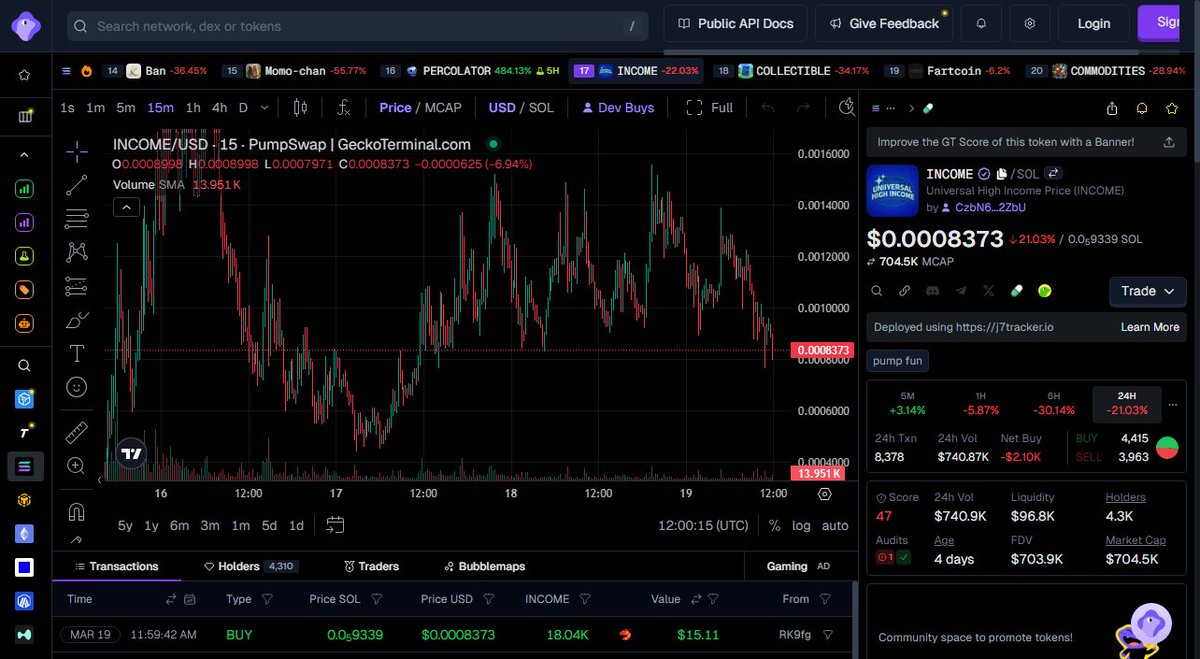The width and height of the screenshot is (1200, 659).
Task: Select the Ethereum network icon in sidebar
Action: point(24,533)
